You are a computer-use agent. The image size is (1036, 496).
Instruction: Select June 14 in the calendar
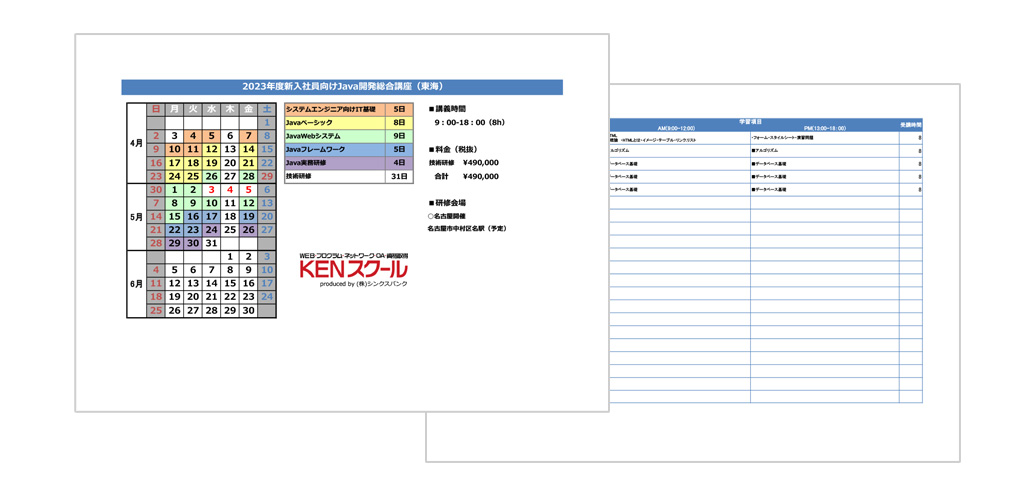point(211,283)
